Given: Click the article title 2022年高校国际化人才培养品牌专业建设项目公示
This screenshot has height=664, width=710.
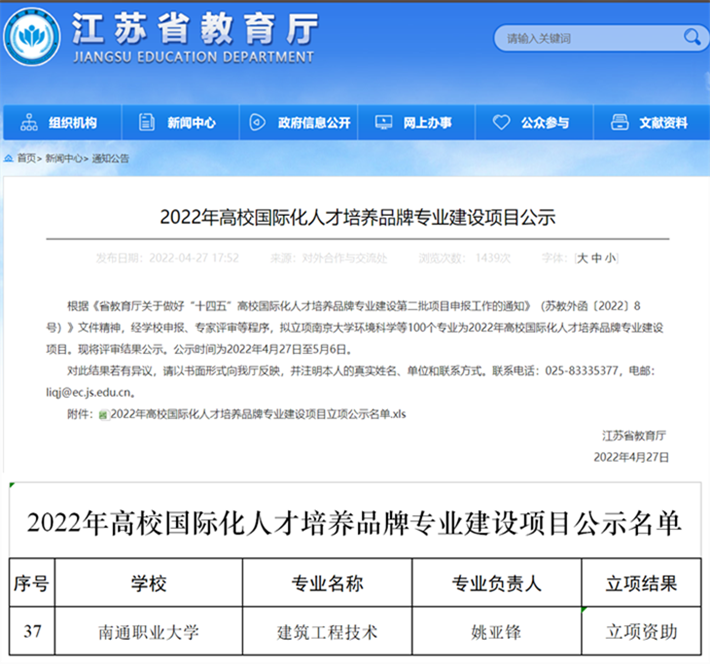Looking at the screenshot, I should point(357,217).
